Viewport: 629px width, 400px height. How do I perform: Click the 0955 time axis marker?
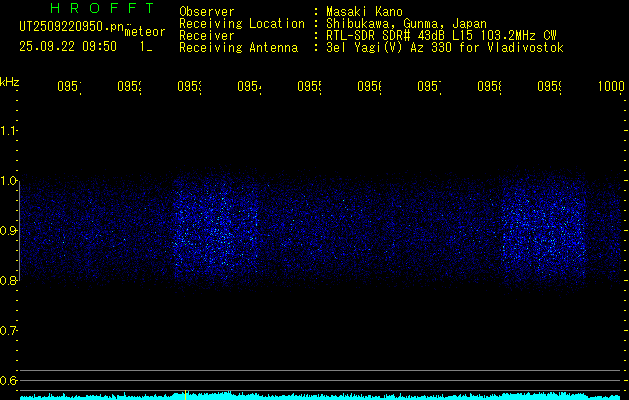click(x=310, y=87)
